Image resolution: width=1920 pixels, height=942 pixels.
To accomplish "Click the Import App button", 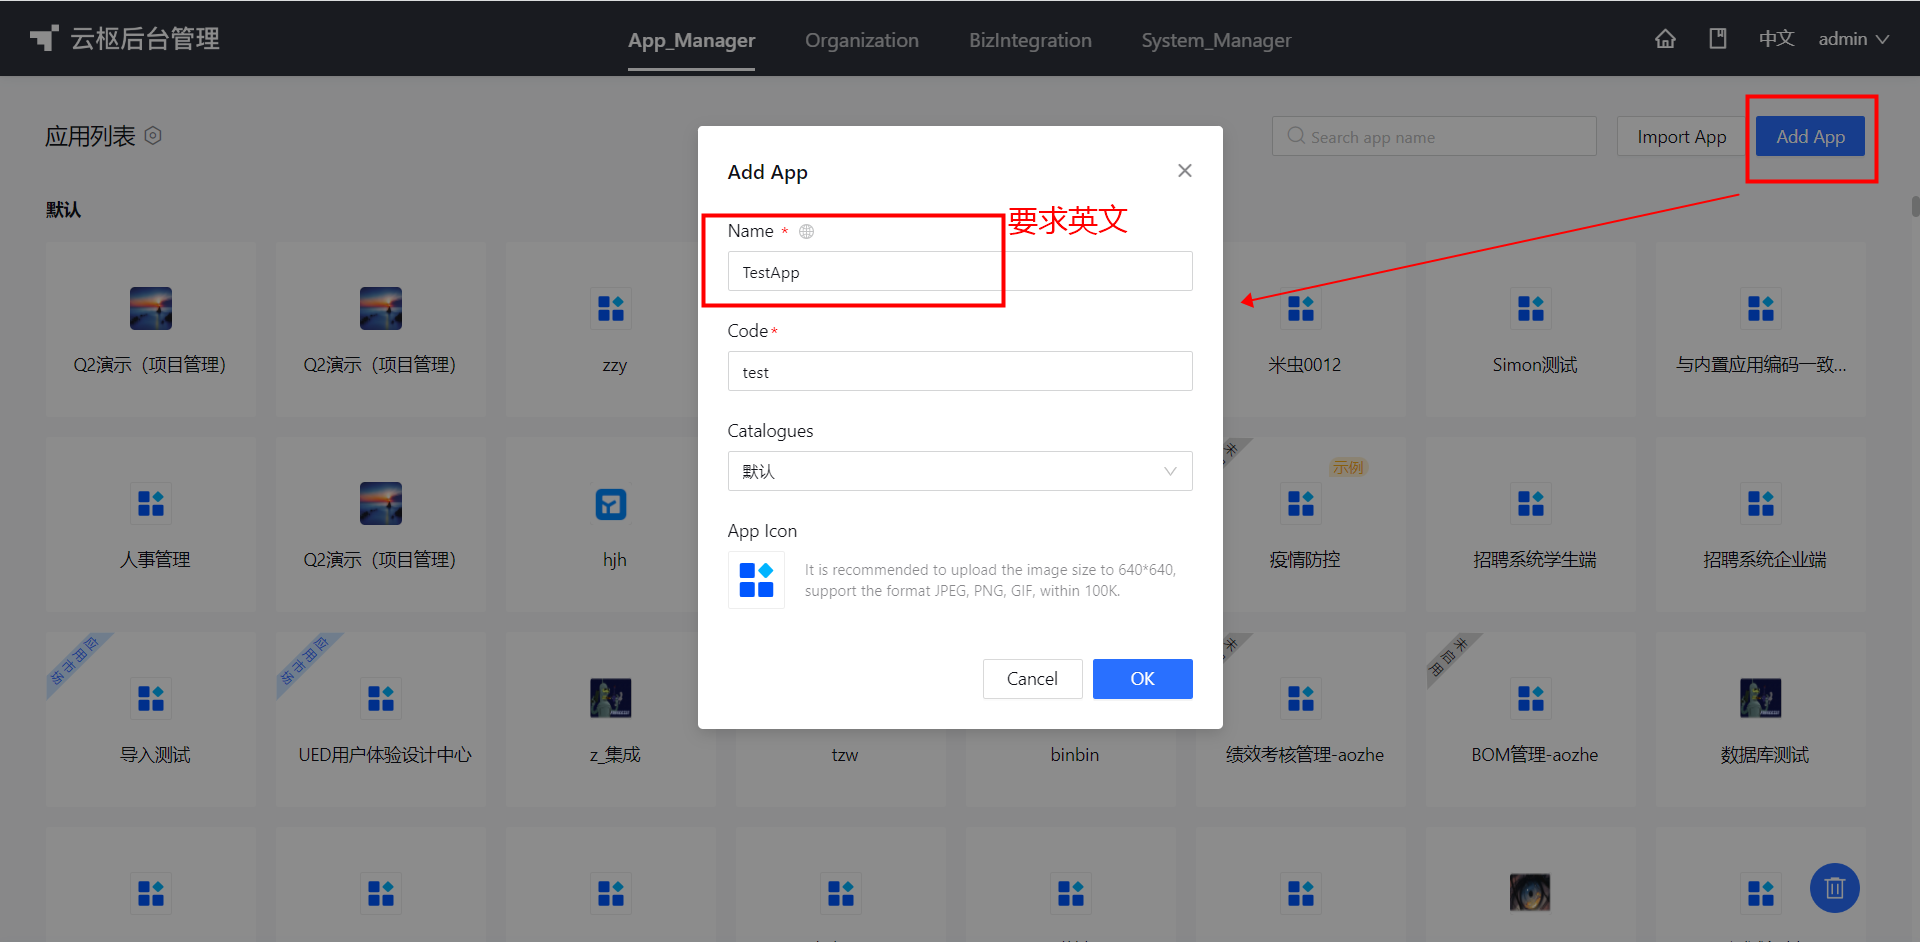I will click(x=1681, y=136).
